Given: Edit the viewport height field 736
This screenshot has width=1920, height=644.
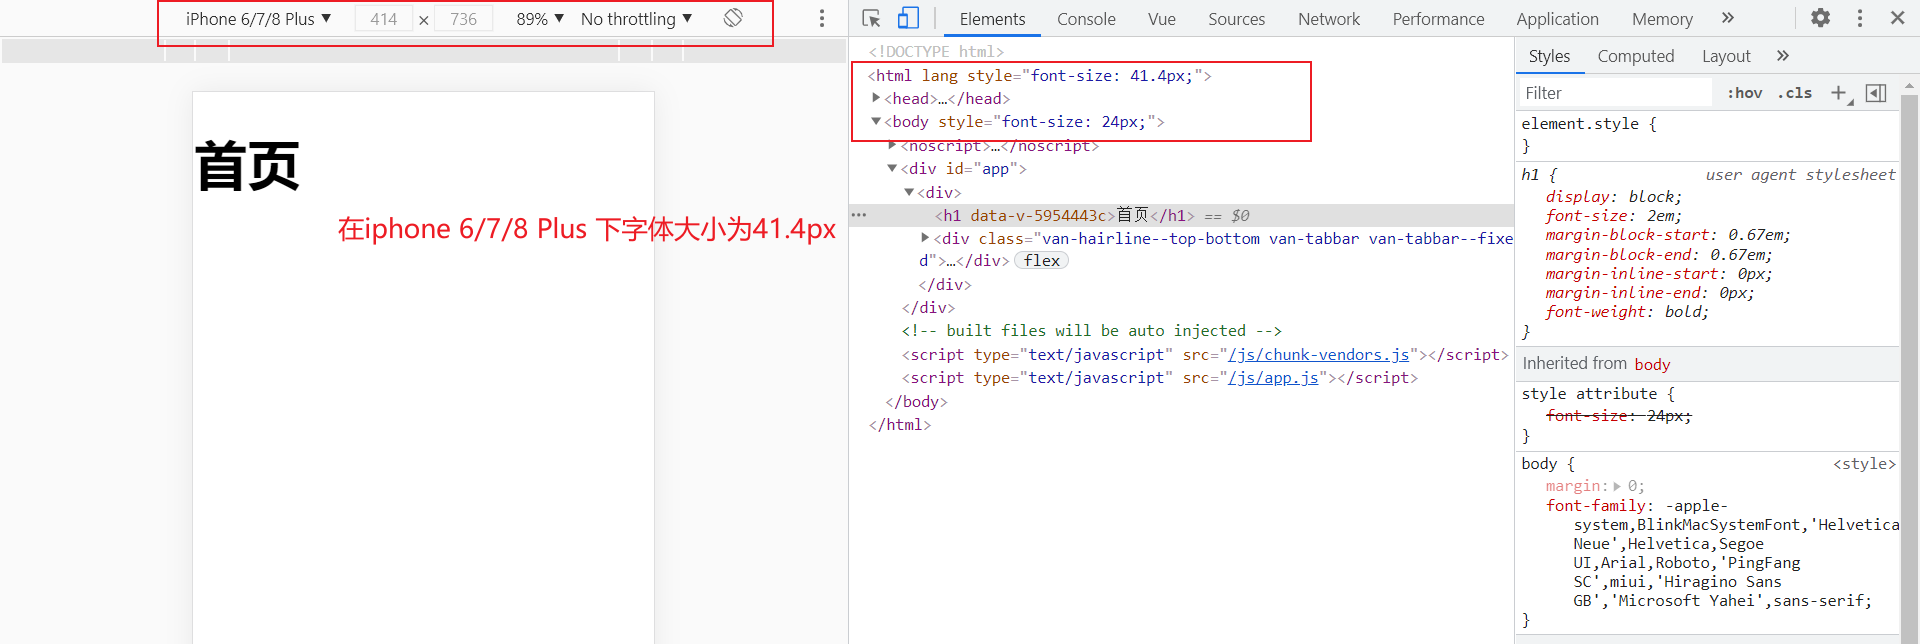Looking at the screenshot, I should [464, 19].
